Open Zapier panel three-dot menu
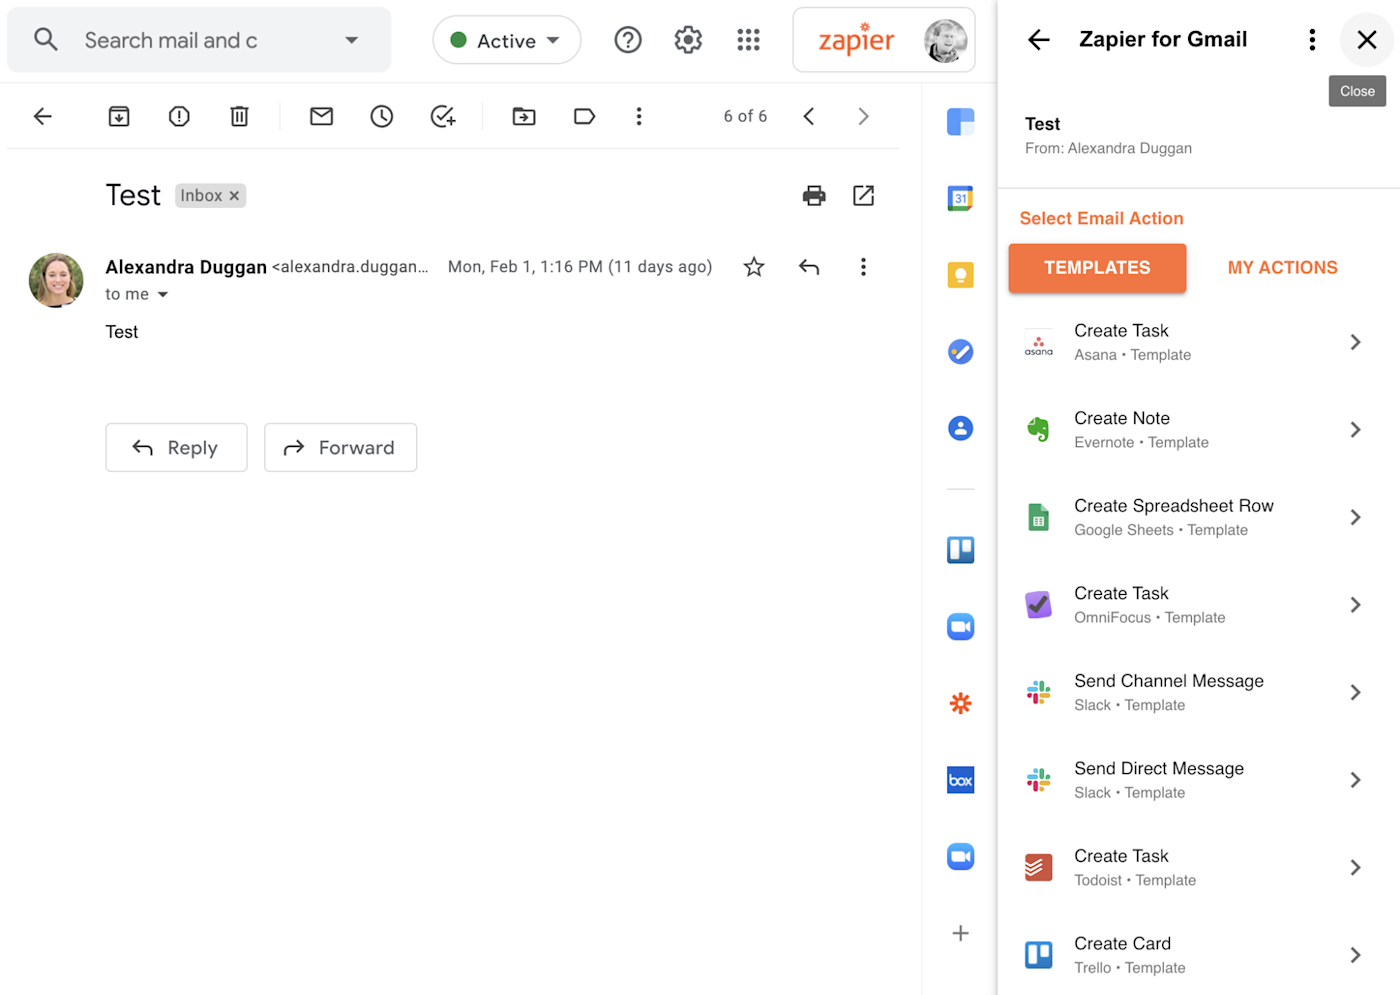 click(x=1312, y=40)
